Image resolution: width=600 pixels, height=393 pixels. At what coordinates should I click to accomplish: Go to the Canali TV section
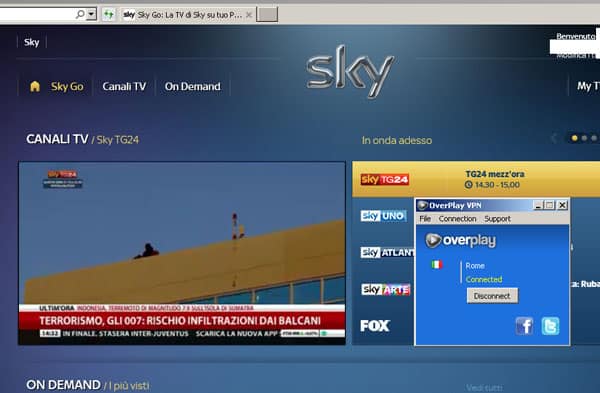[124, 86]
